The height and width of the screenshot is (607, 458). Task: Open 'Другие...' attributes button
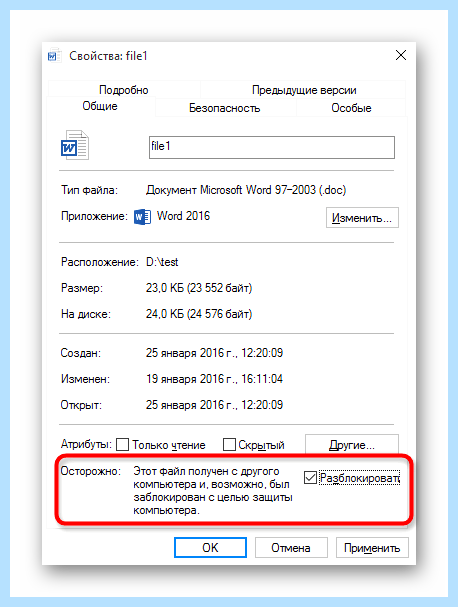(x=352, y=444)
